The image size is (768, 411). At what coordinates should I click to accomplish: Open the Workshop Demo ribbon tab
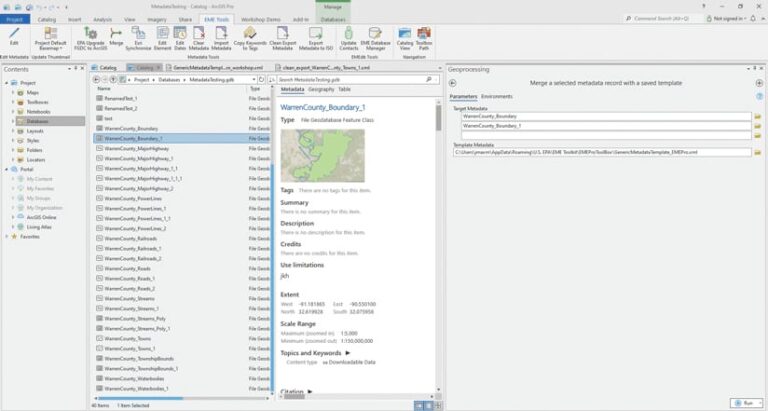pos(261,20)
